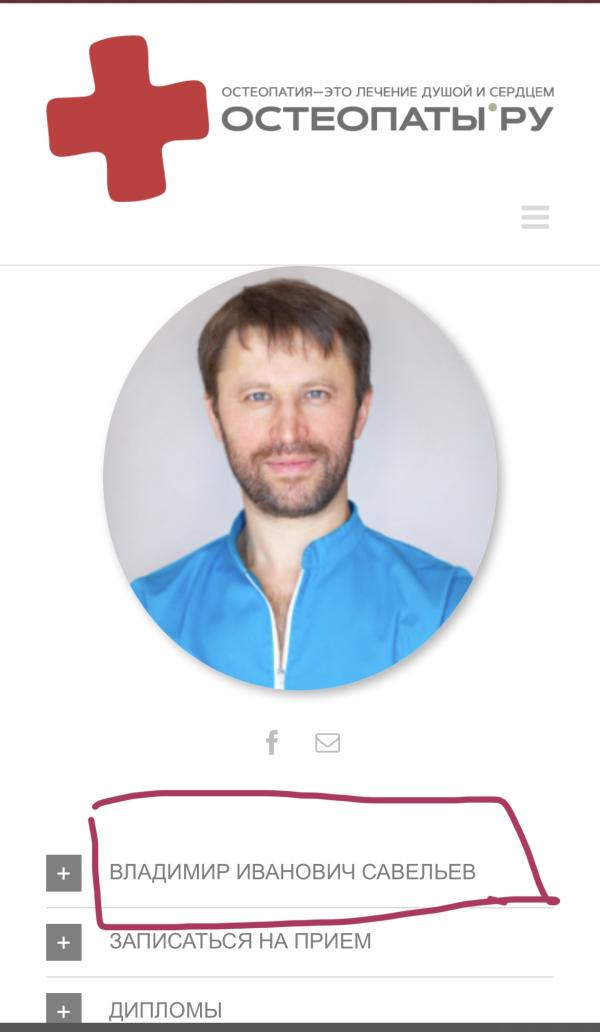Screen dimensions: 600x1032
Task: Click the dark bar at the page bottom
Action: (300, 1027)
